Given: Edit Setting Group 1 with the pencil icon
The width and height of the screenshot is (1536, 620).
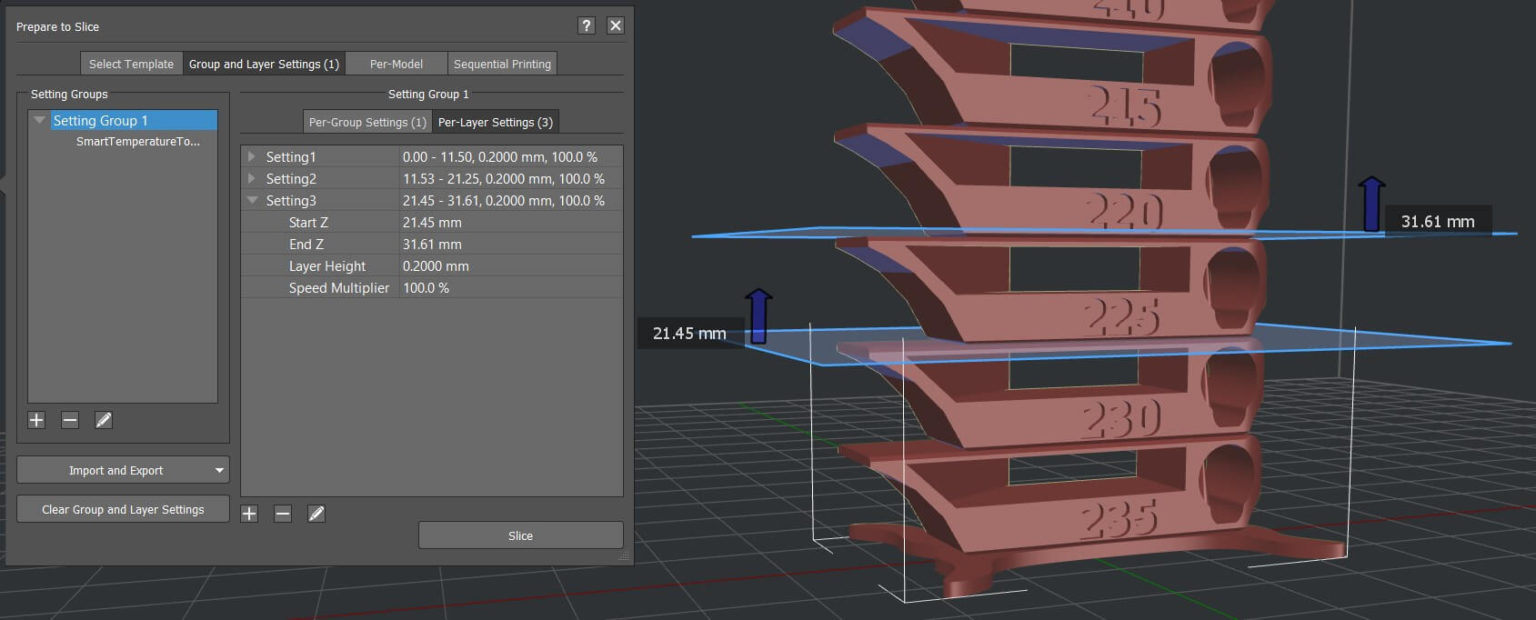Looking at the screenshot, I should click(x=103, y=420).
